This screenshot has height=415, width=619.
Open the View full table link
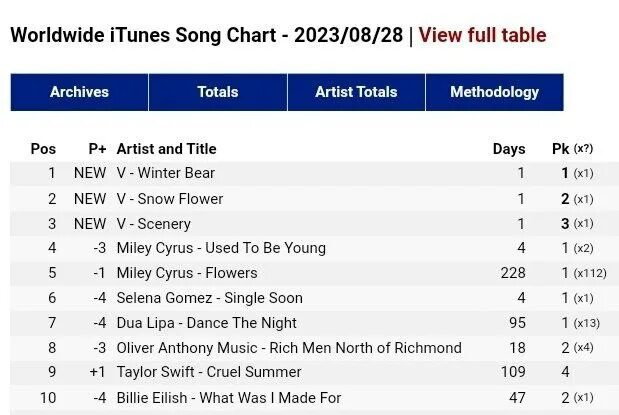coord(482,35)
